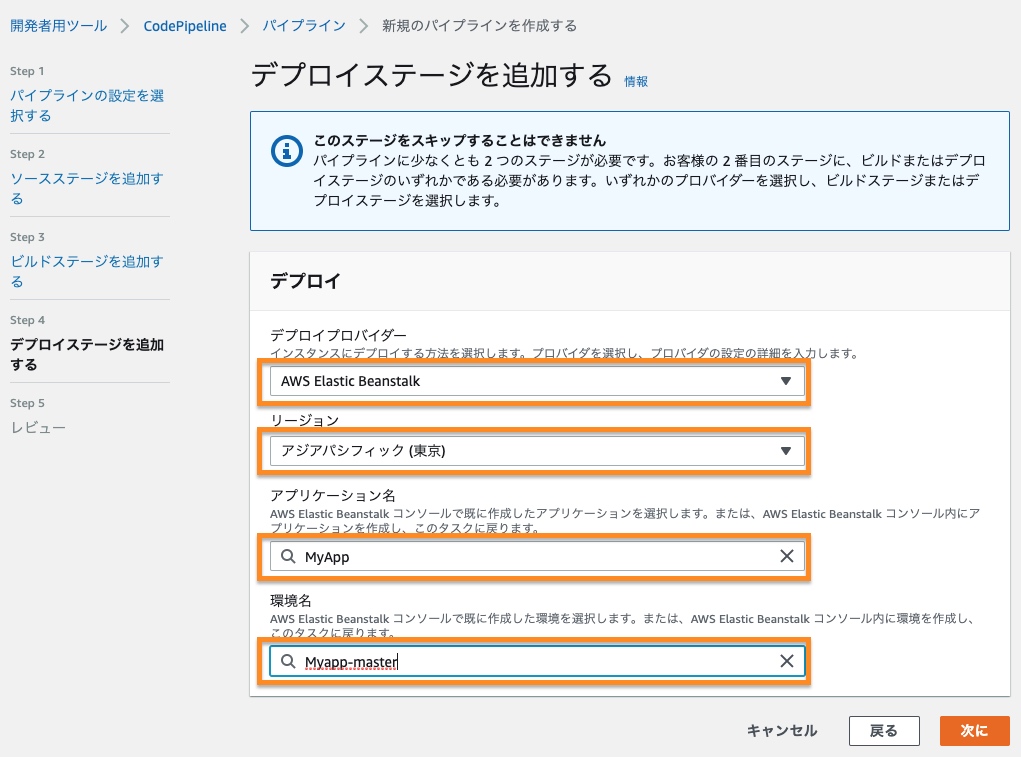This screenshot has height=757, width=1021.
Task: Proceed with the orange 次に button
Action: pyautogui.click(x=974, y=731)
